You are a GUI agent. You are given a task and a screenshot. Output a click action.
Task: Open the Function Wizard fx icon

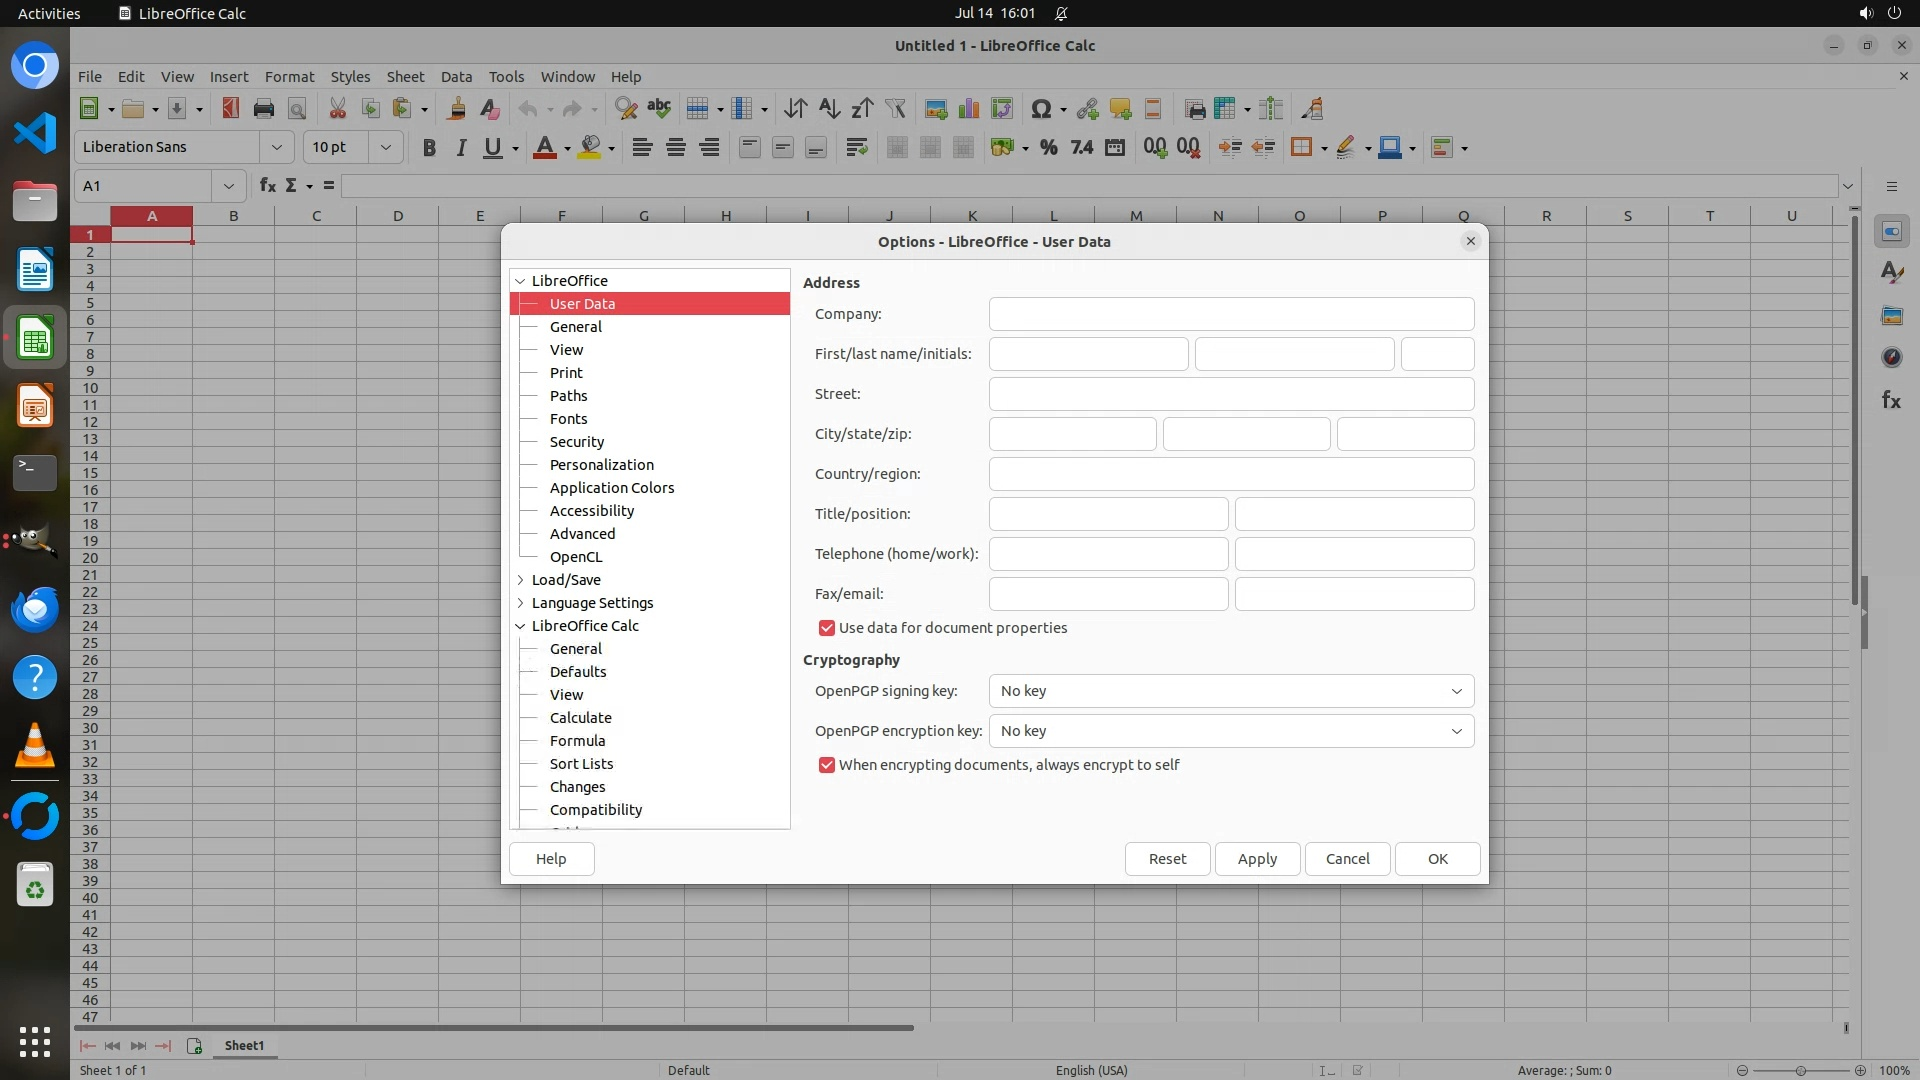267,186
